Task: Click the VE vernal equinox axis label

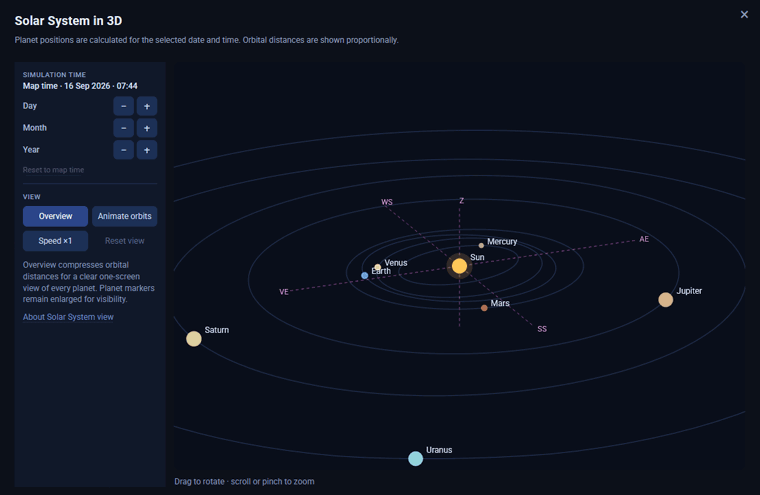Action: click(284, 292)
